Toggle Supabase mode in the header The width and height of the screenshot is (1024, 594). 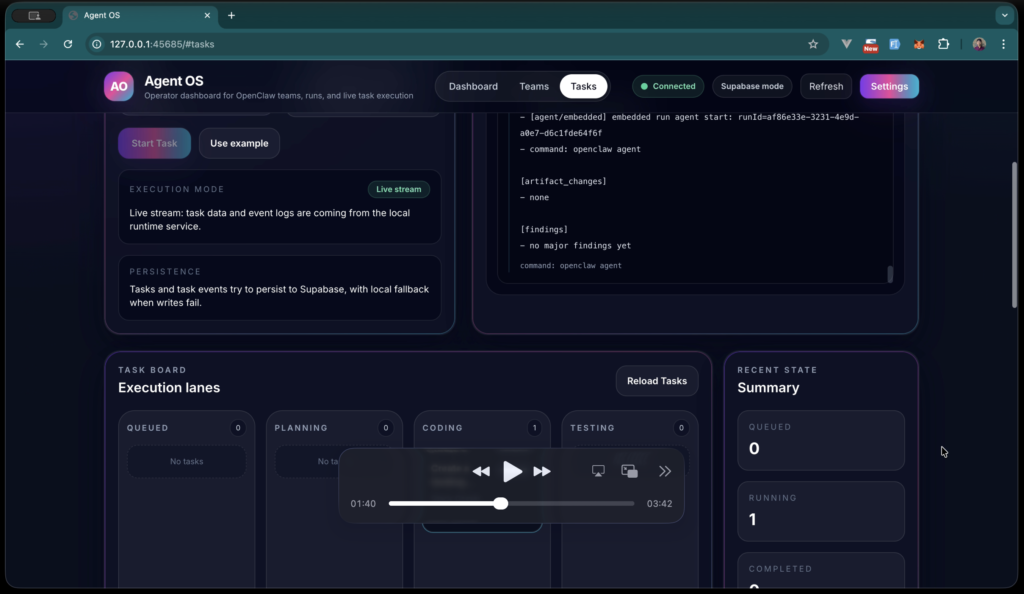[752, 86]
